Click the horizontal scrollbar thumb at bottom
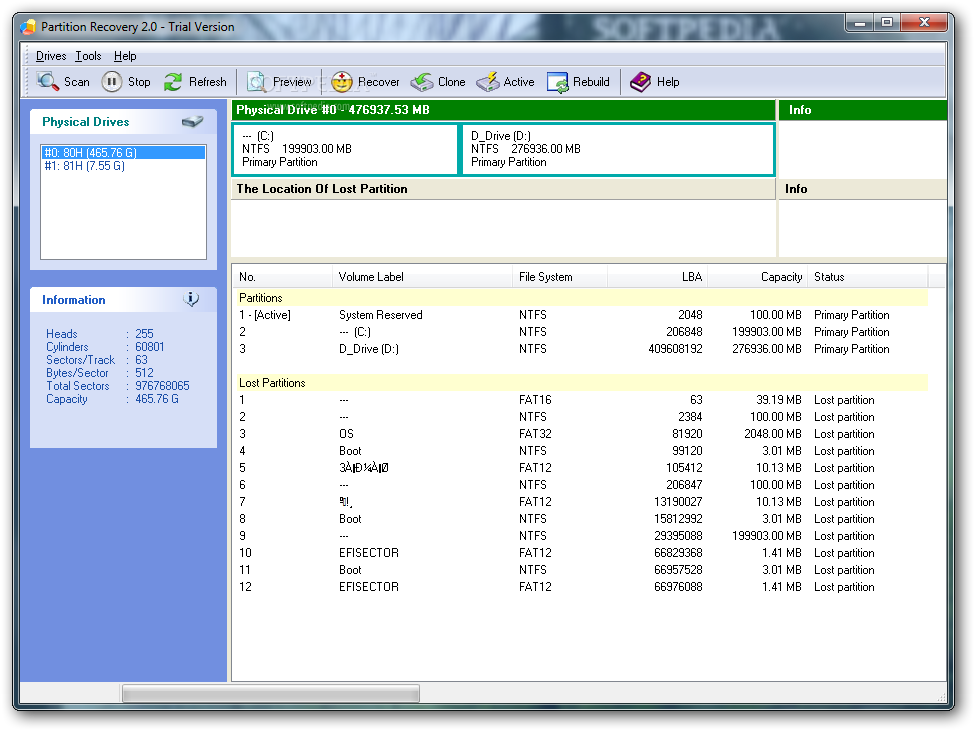The image size is (975, 731). 270,693
